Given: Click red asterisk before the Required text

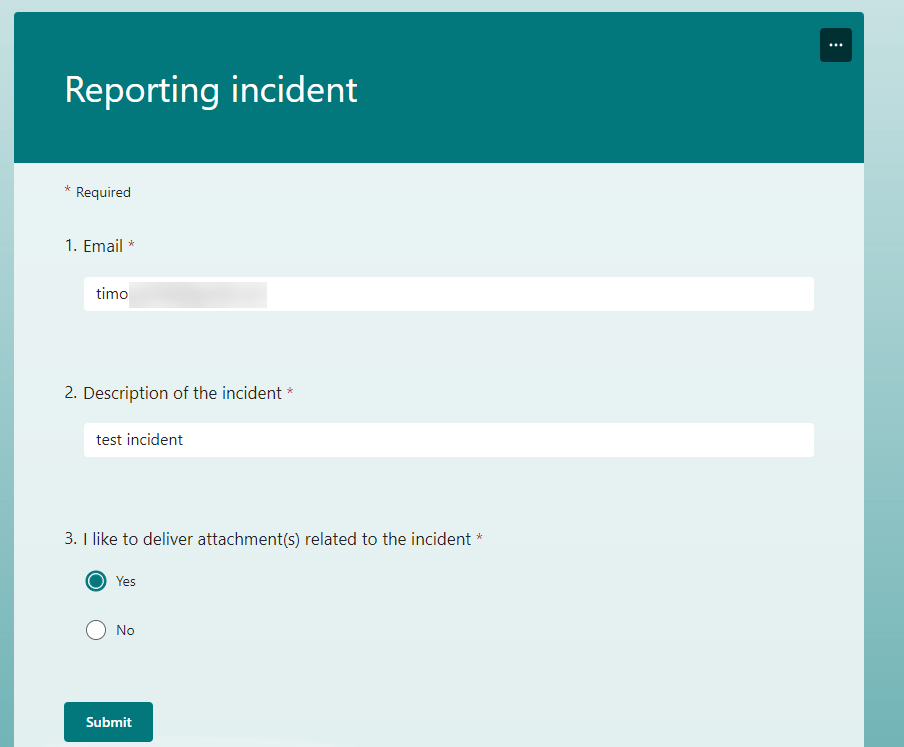Looking at the screenshot, I should pyautogui.click(x=68, y=190).
